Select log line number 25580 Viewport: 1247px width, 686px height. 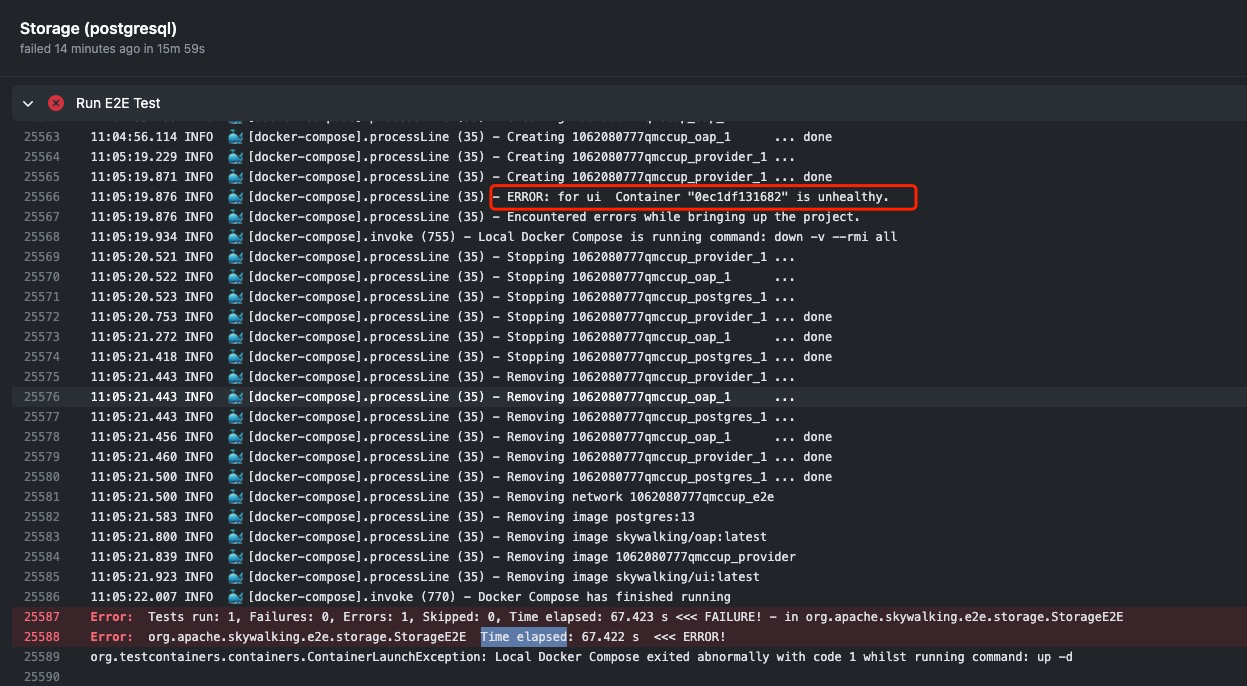click(x=42, y=477)
